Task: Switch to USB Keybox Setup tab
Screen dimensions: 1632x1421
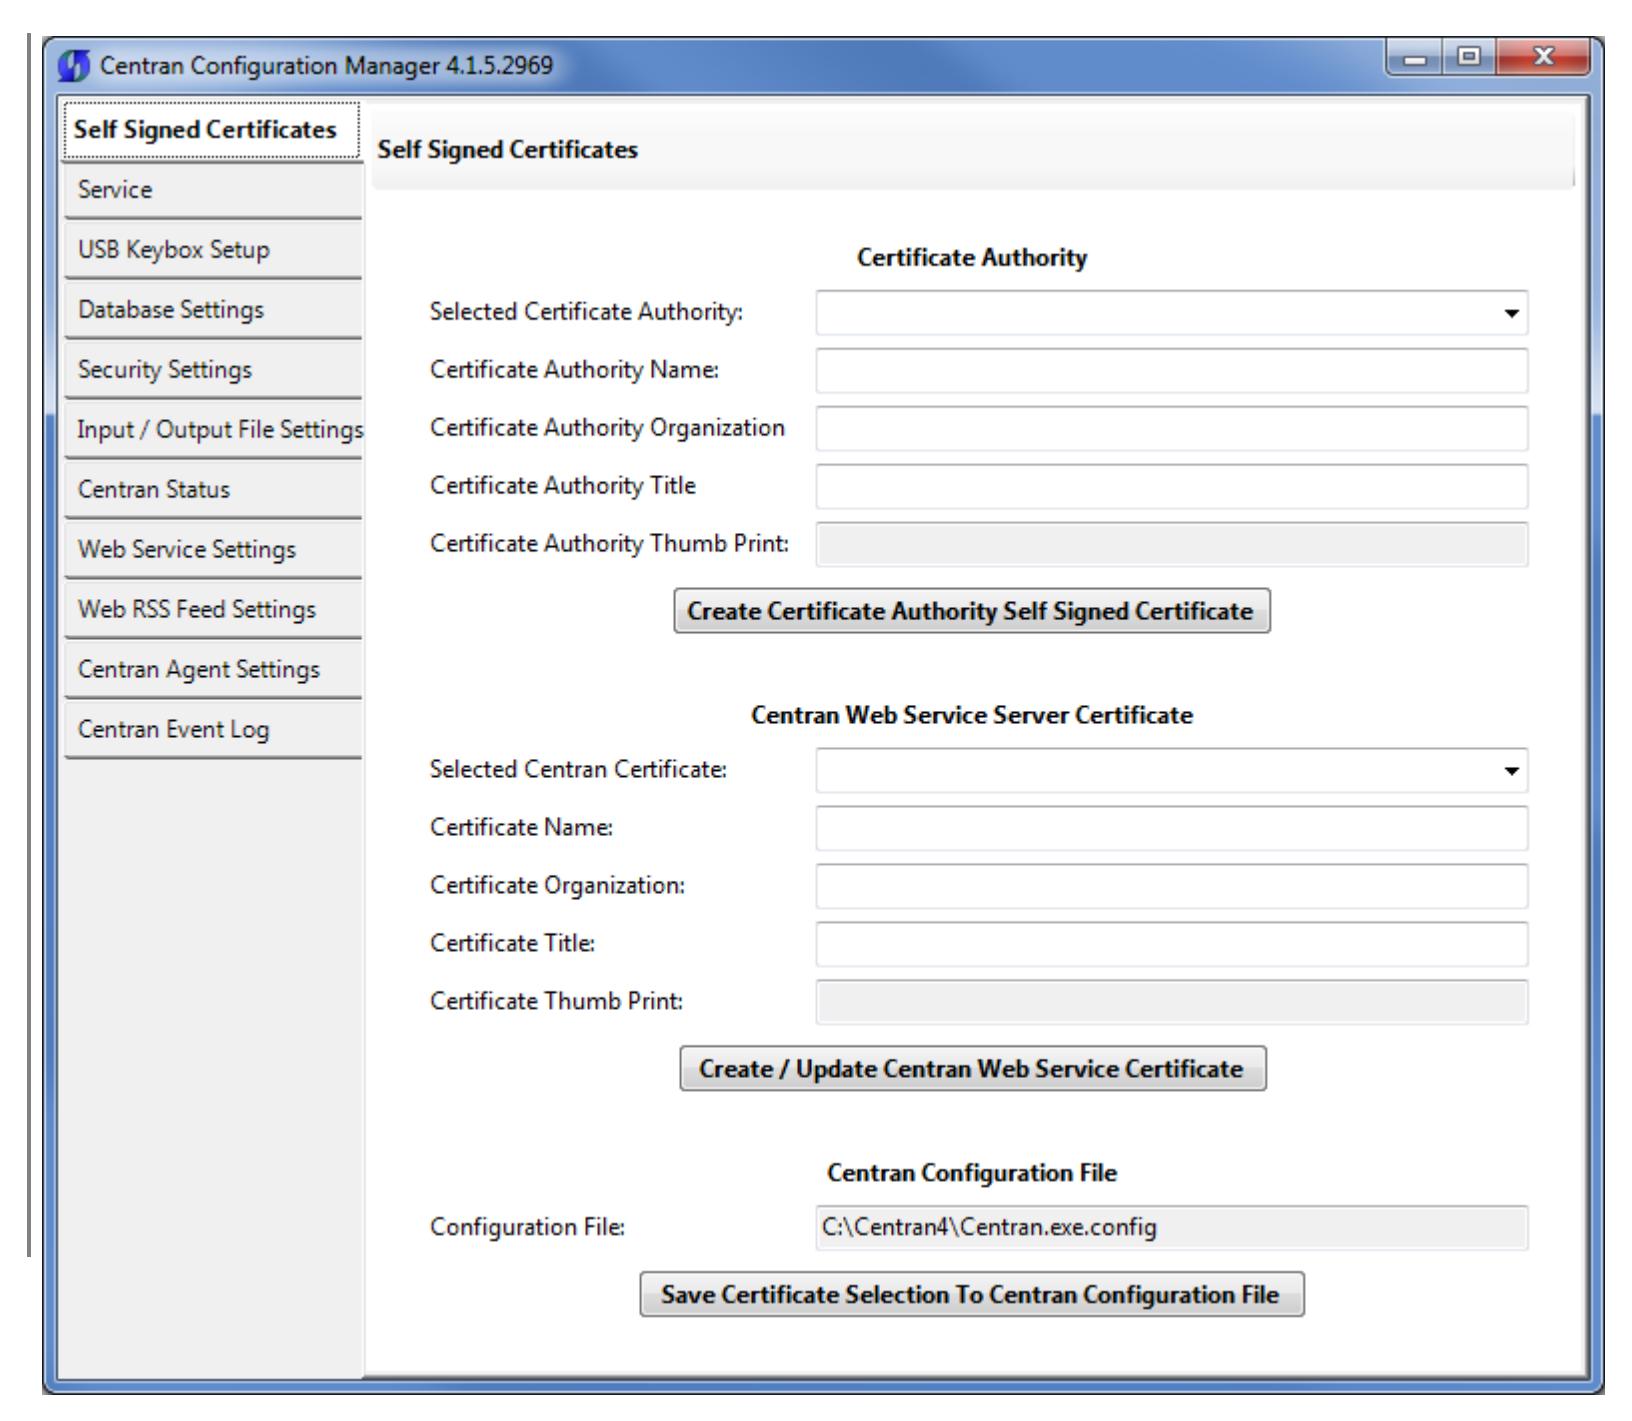Action: point(212,250)
